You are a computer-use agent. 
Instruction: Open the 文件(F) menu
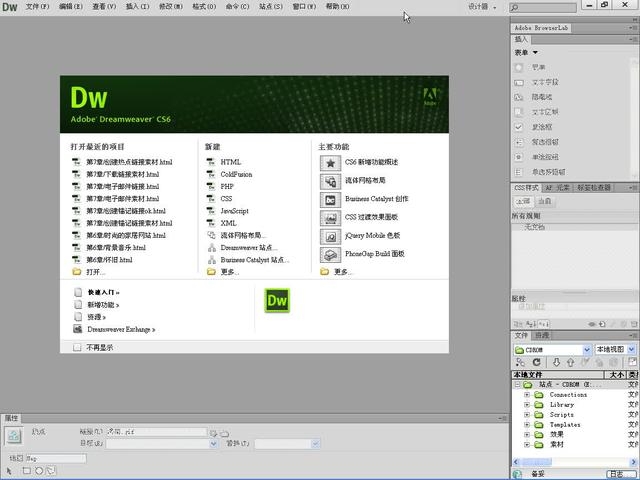(x=37, y=7)
